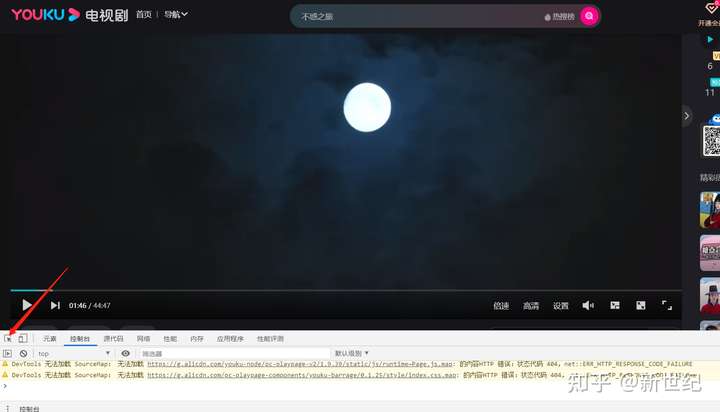720x412 pixels.
Task: Toggle the device emulation toolbar
Action: click(x=22, y=339)
